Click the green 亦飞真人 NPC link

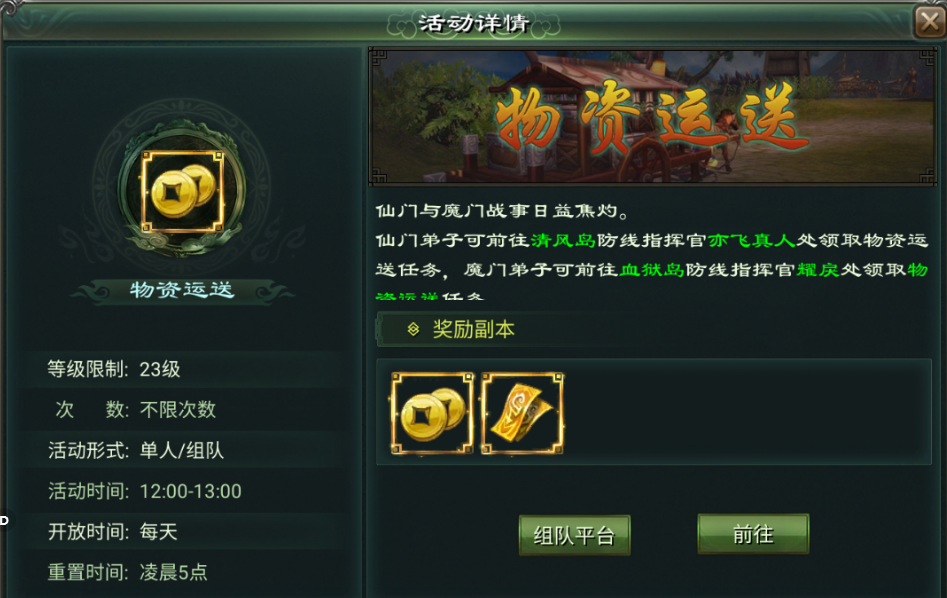click(x=751, y=240)
